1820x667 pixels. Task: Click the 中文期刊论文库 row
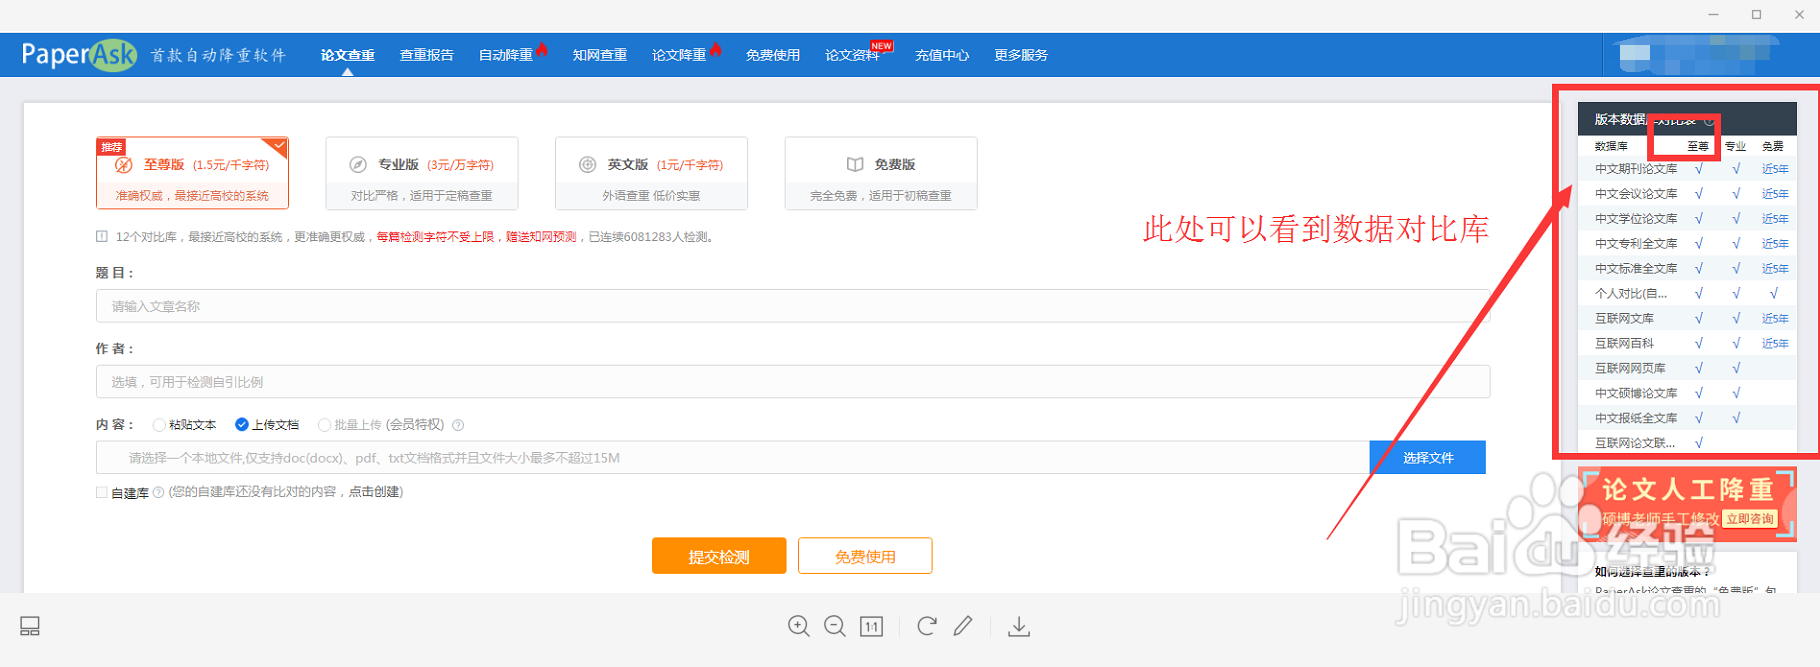point(1687,169)
